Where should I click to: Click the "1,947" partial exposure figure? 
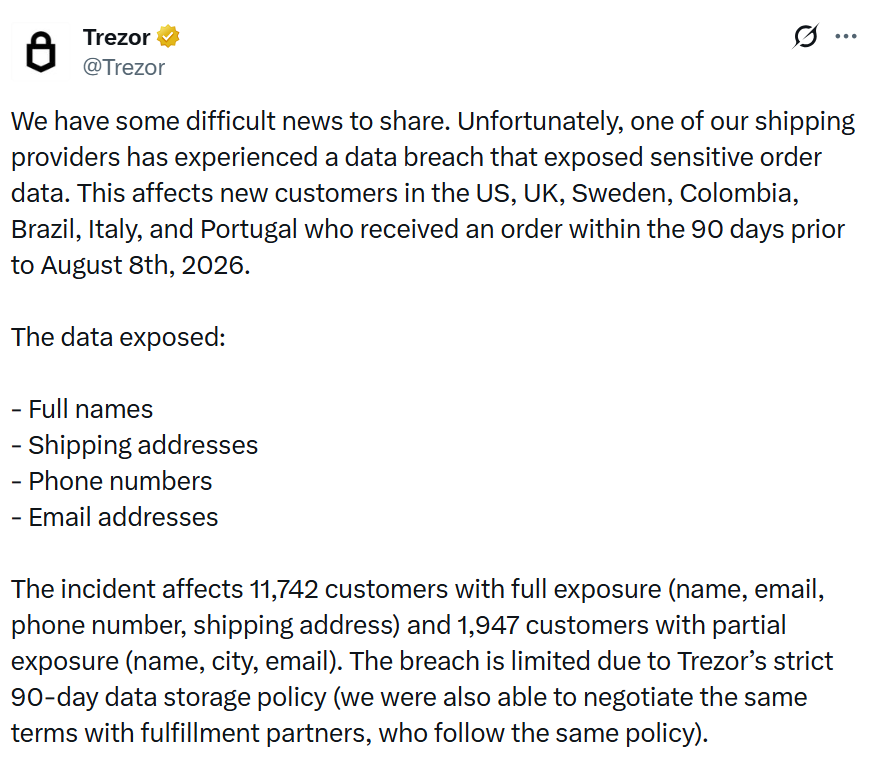pos(488,625)
